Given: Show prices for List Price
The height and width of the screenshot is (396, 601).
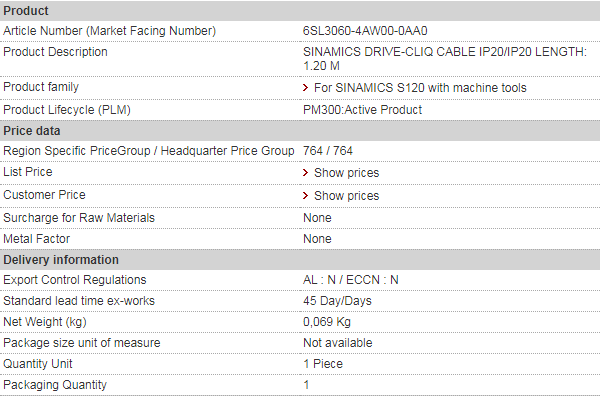Looking at the screenshot, I should click(346, 173).
